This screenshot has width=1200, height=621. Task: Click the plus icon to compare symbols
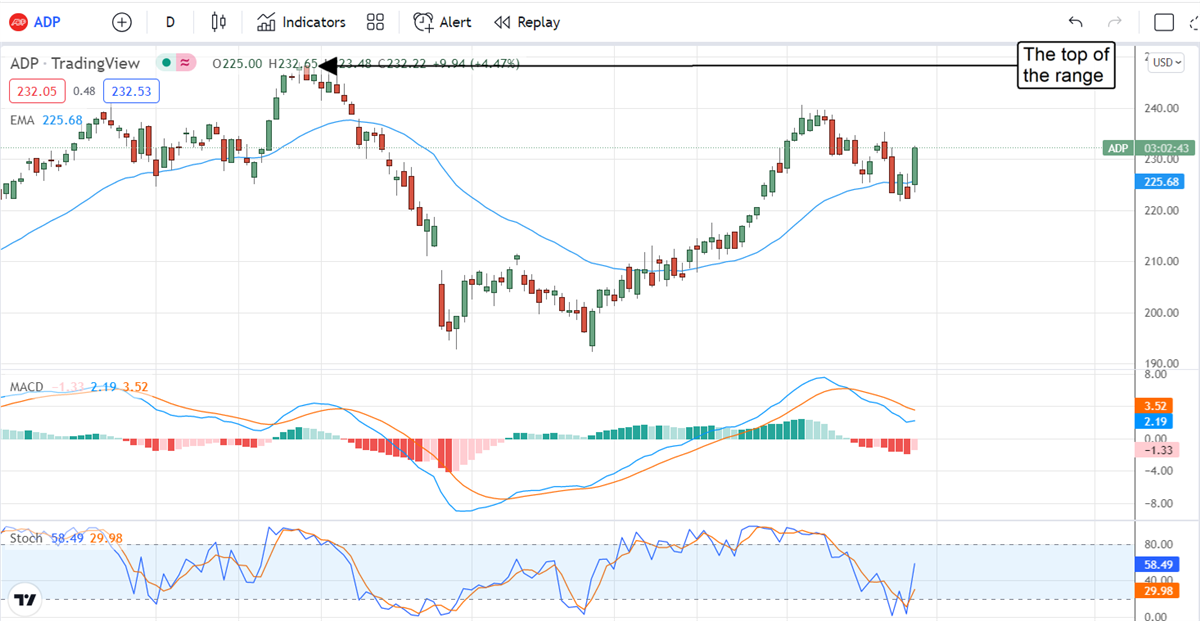click(x=122, y=22)
